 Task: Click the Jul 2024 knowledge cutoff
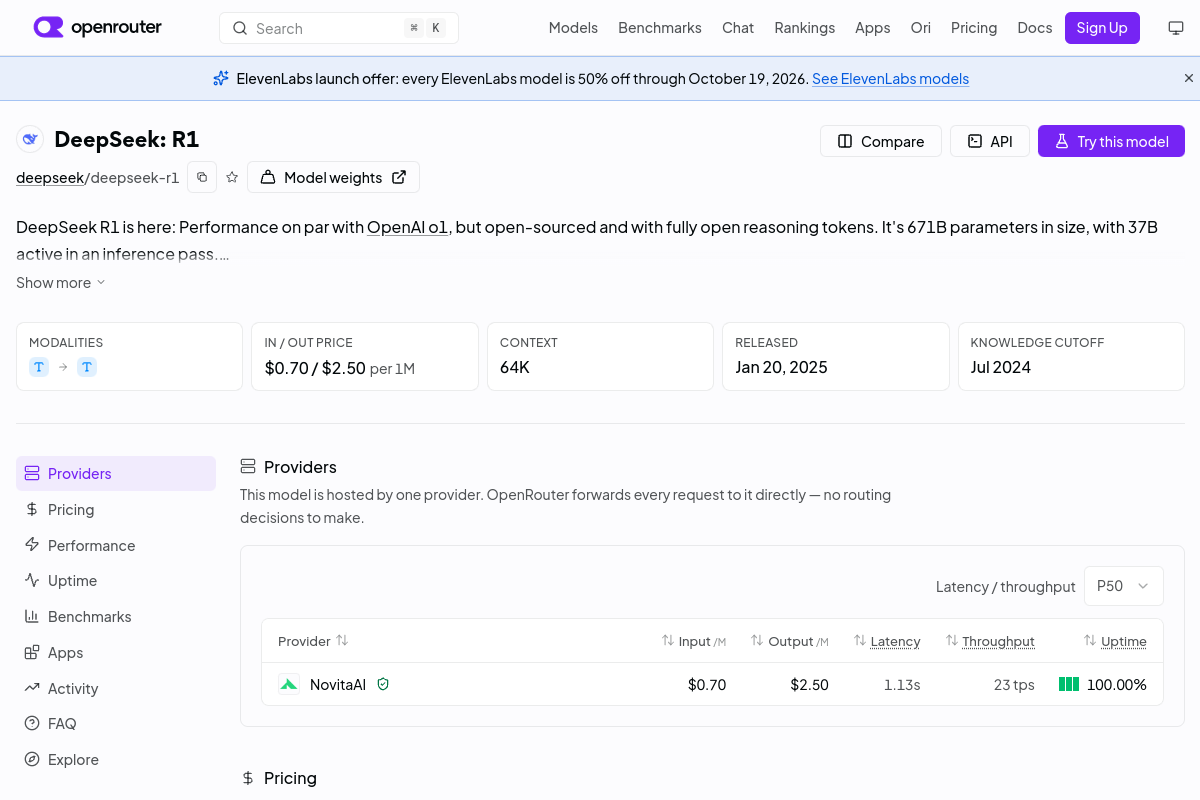pos(1001,367)
